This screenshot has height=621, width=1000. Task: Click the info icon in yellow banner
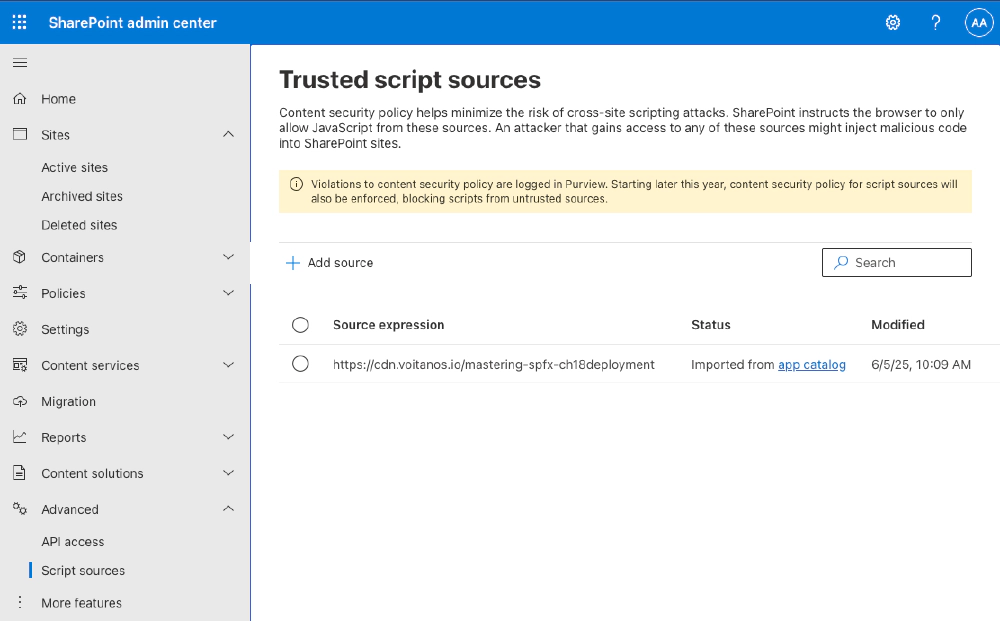click(x=297, y=184)
